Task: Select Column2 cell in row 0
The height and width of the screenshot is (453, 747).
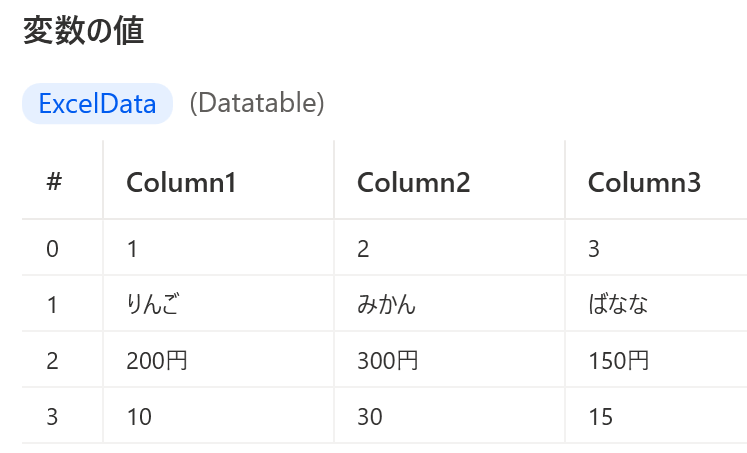Action: [449, 248]
